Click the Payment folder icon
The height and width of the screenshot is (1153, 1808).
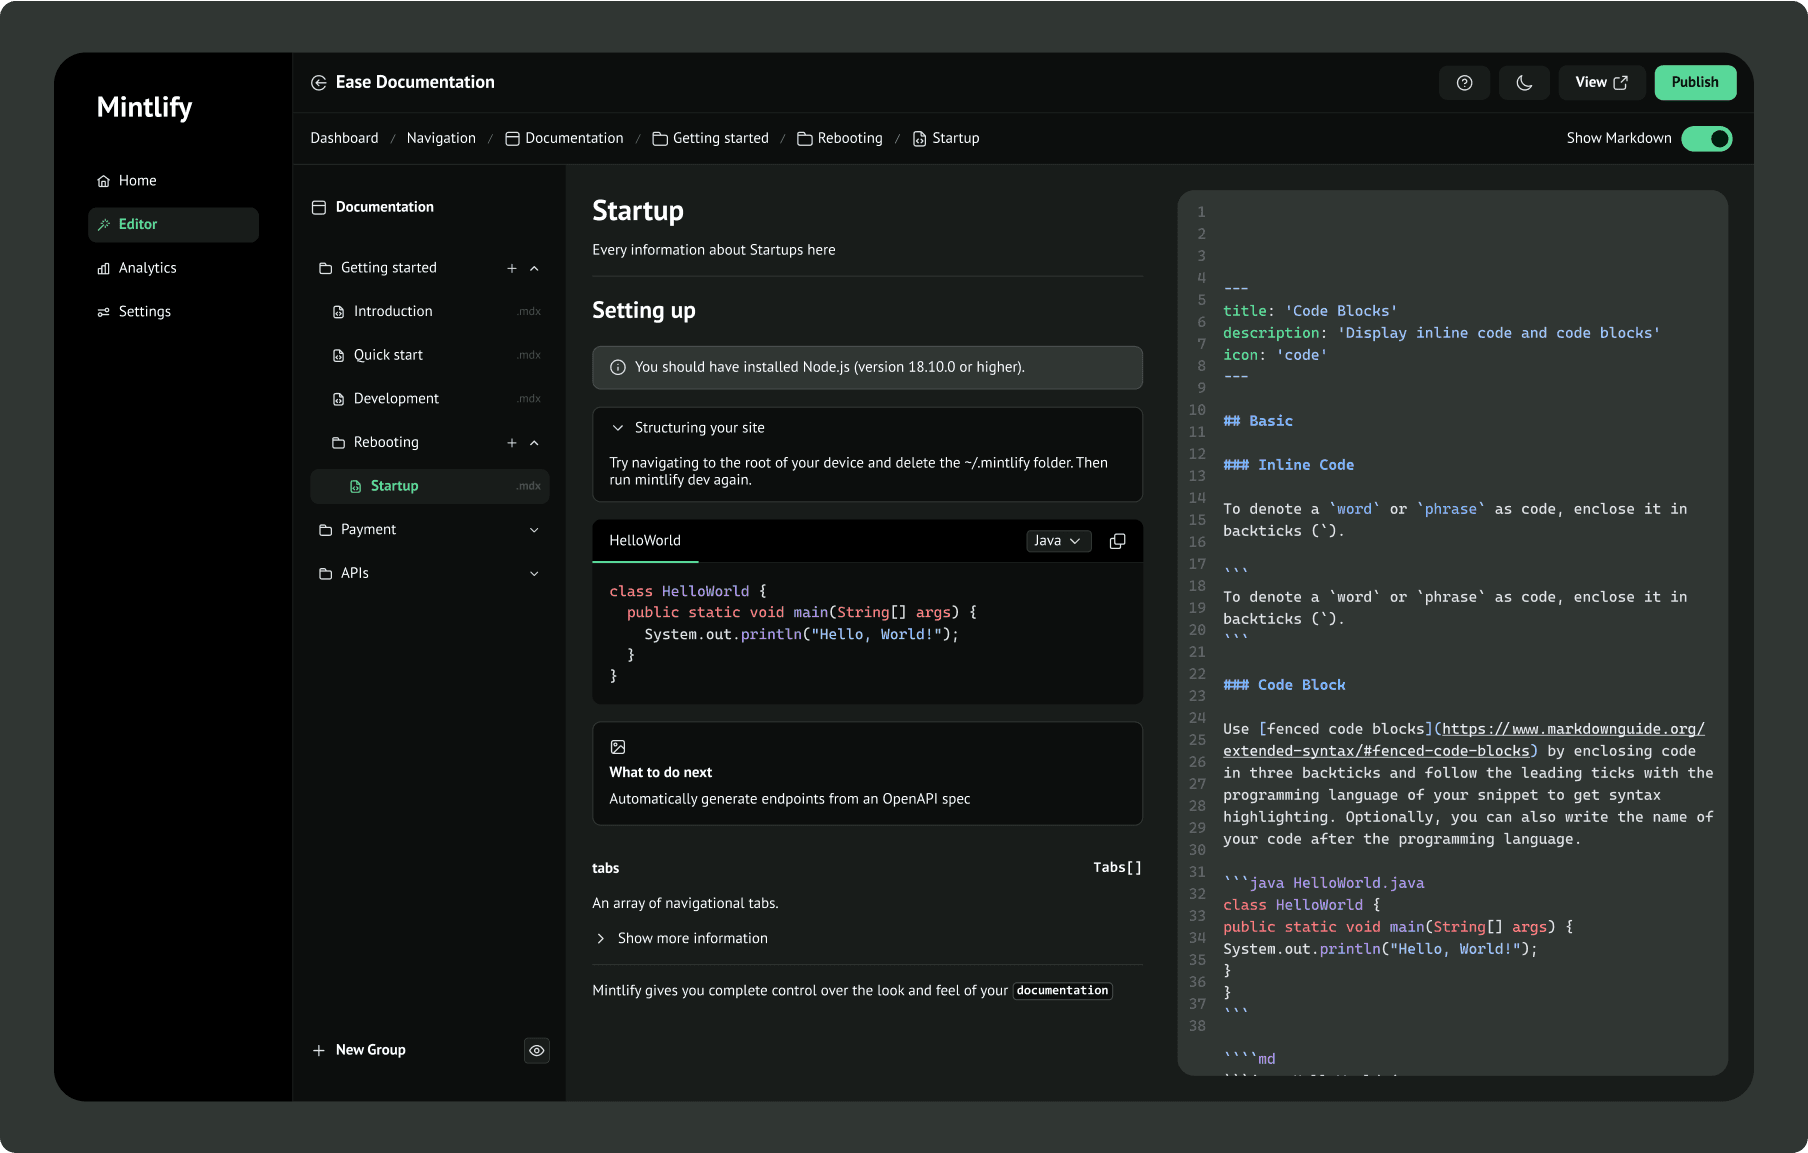pos(325,530)
